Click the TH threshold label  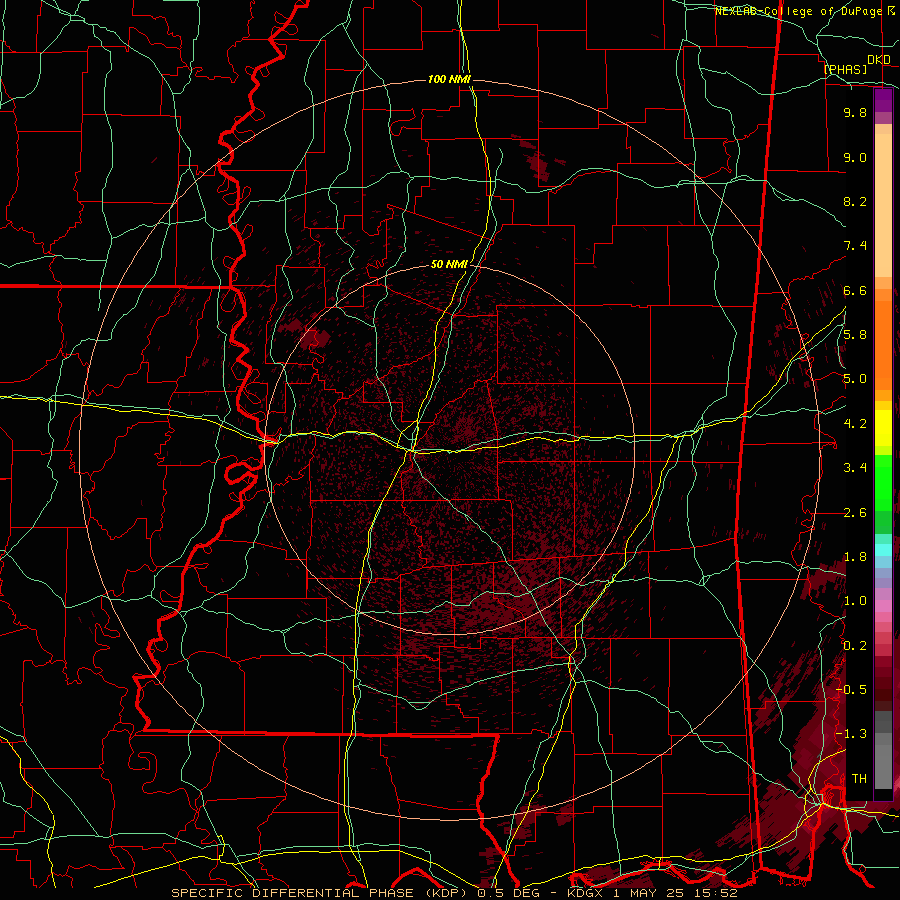point(859,779)
